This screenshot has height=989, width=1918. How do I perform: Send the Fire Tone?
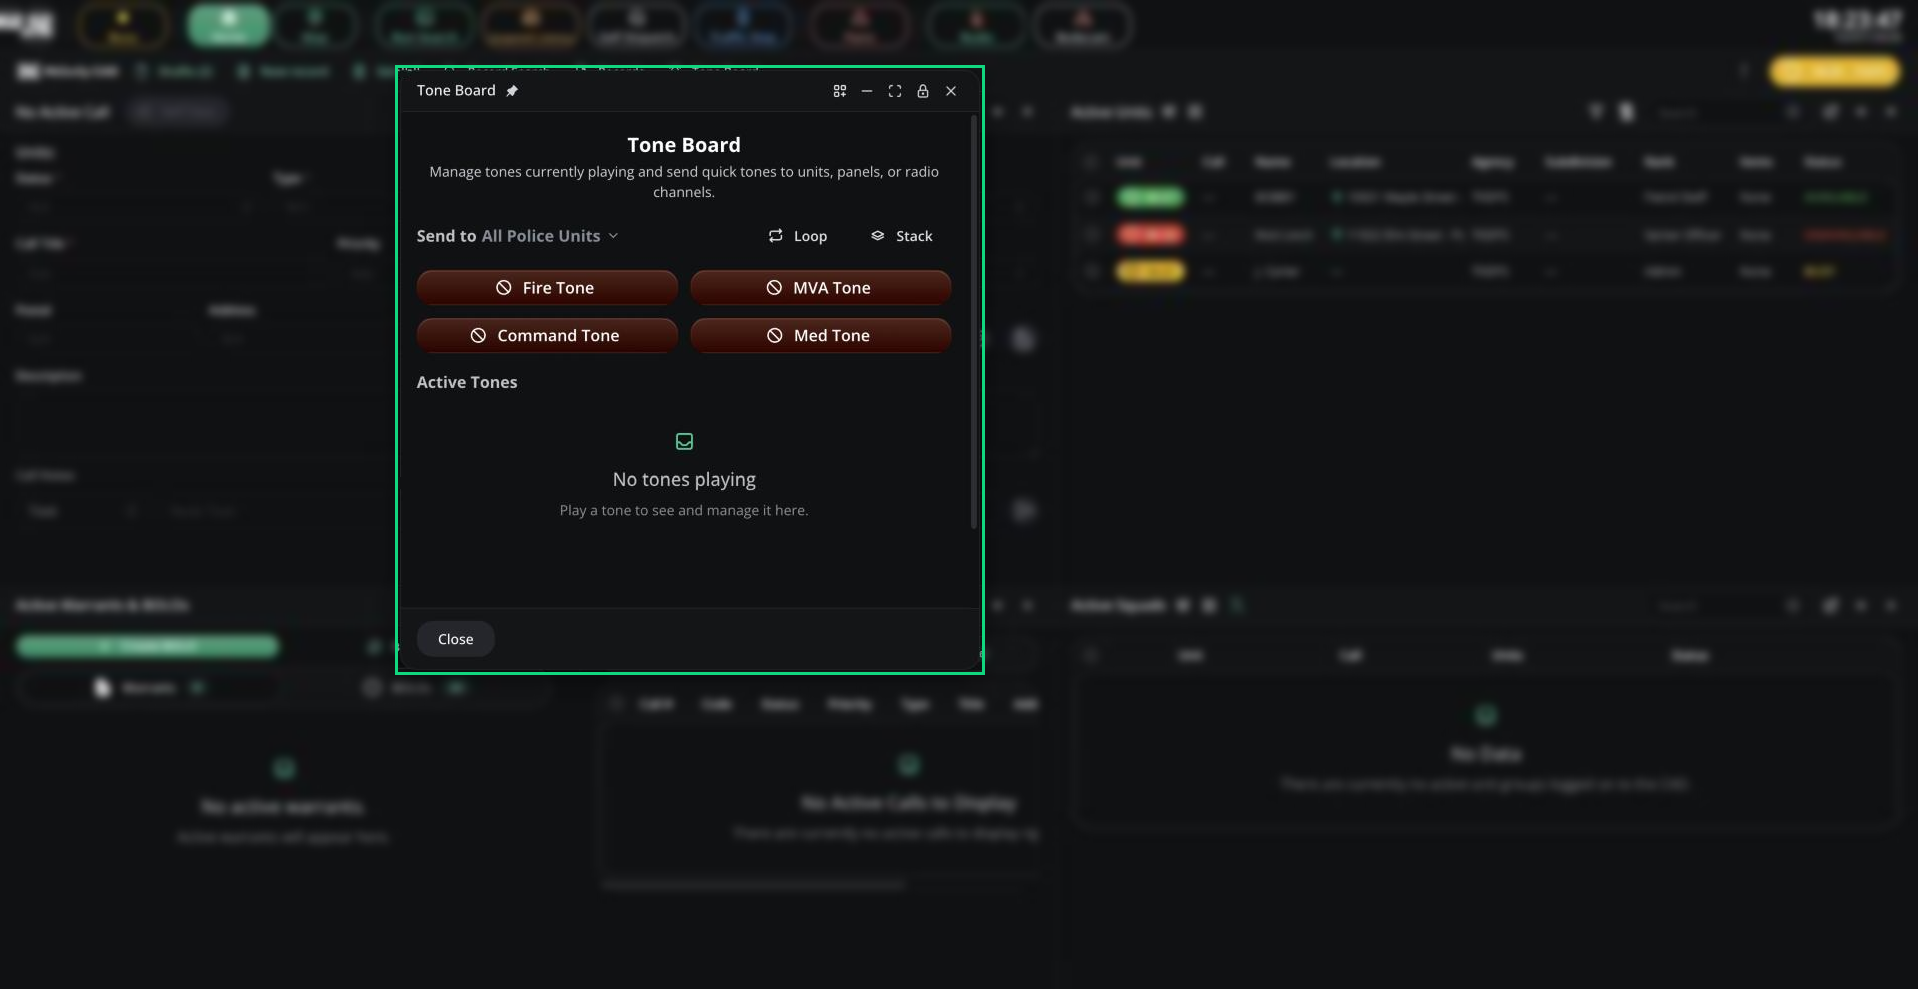(547, 288)
